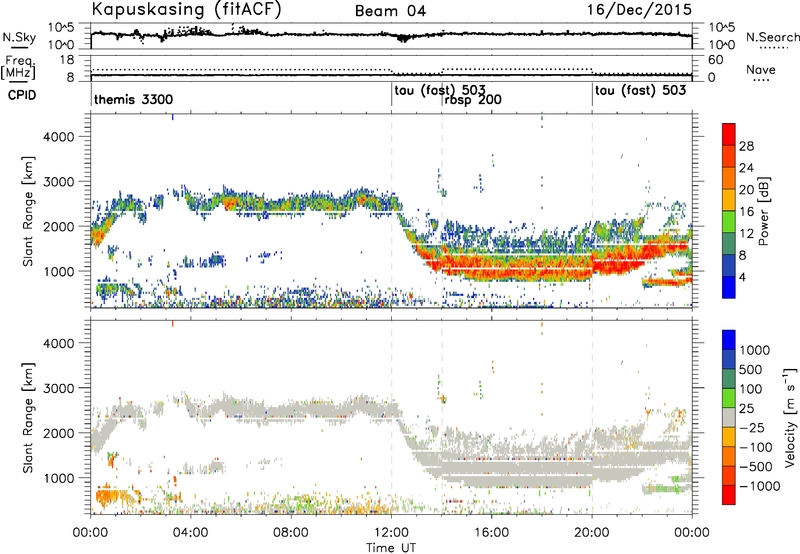Select the Slant Range [km] label of power panel
The width and height of the screenshot is (800, 554).
tap(28, 211)
